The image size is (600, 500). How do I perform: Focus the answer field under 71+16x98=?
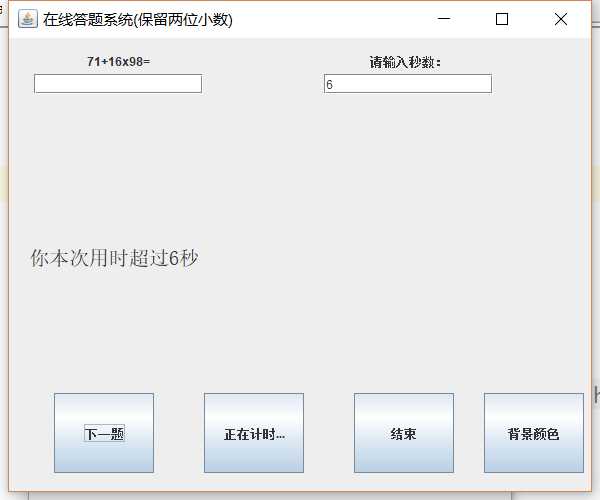[x=118, y=83]
